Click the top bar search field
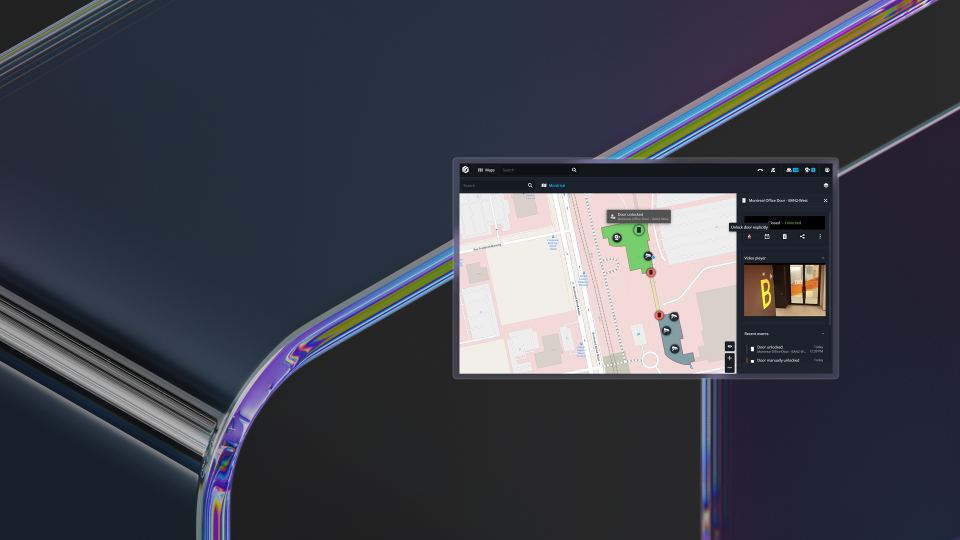The image size is (960, 540). click(535, 170)
